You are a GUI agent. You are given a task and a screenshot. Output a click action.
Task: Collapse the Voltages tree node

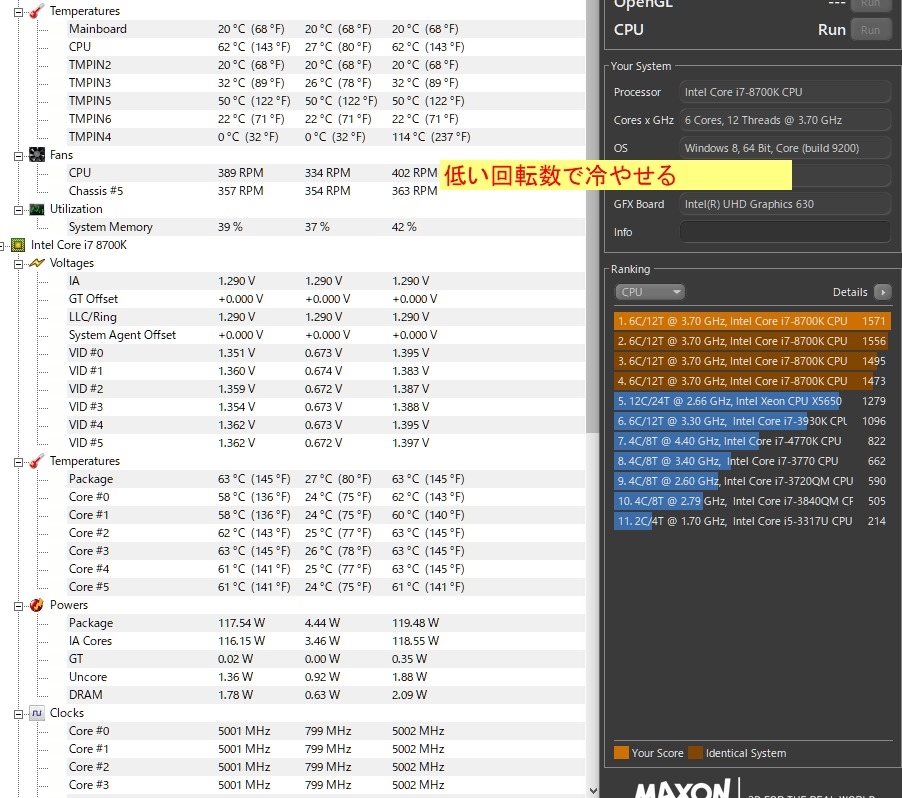[18, 264]
